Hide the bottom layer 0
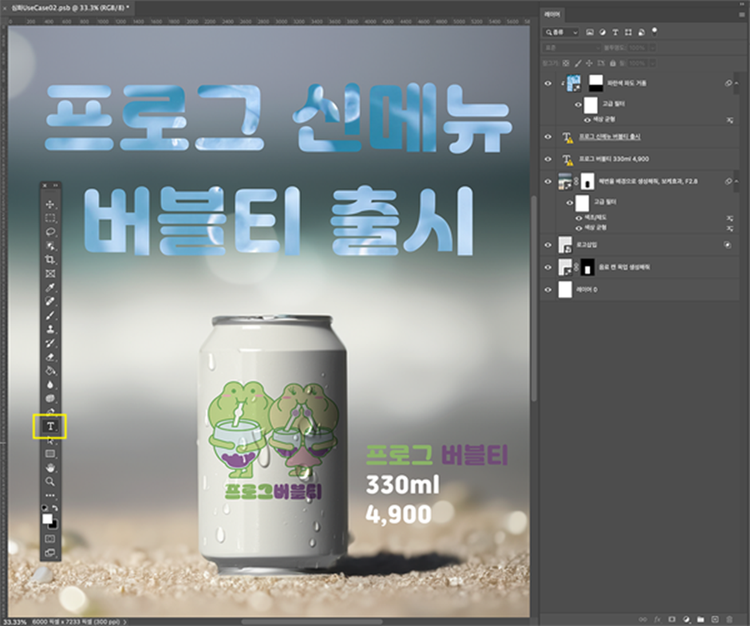750x626 pixels. [548, 289]
